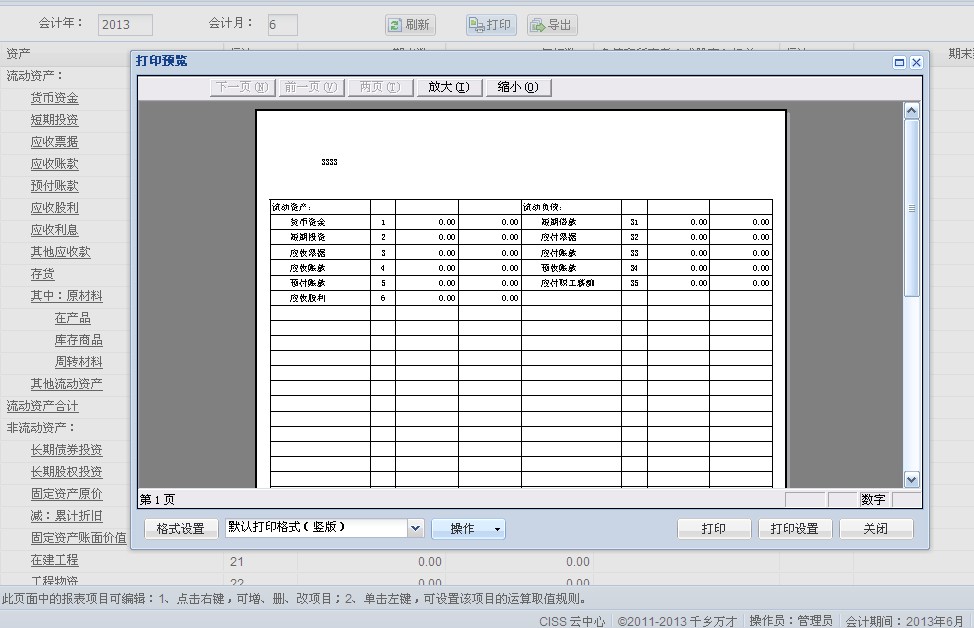Click scrollbar down arrow in preview
Image resolution: width=974 pixels, height=628 pixels.
pos(911,480)
